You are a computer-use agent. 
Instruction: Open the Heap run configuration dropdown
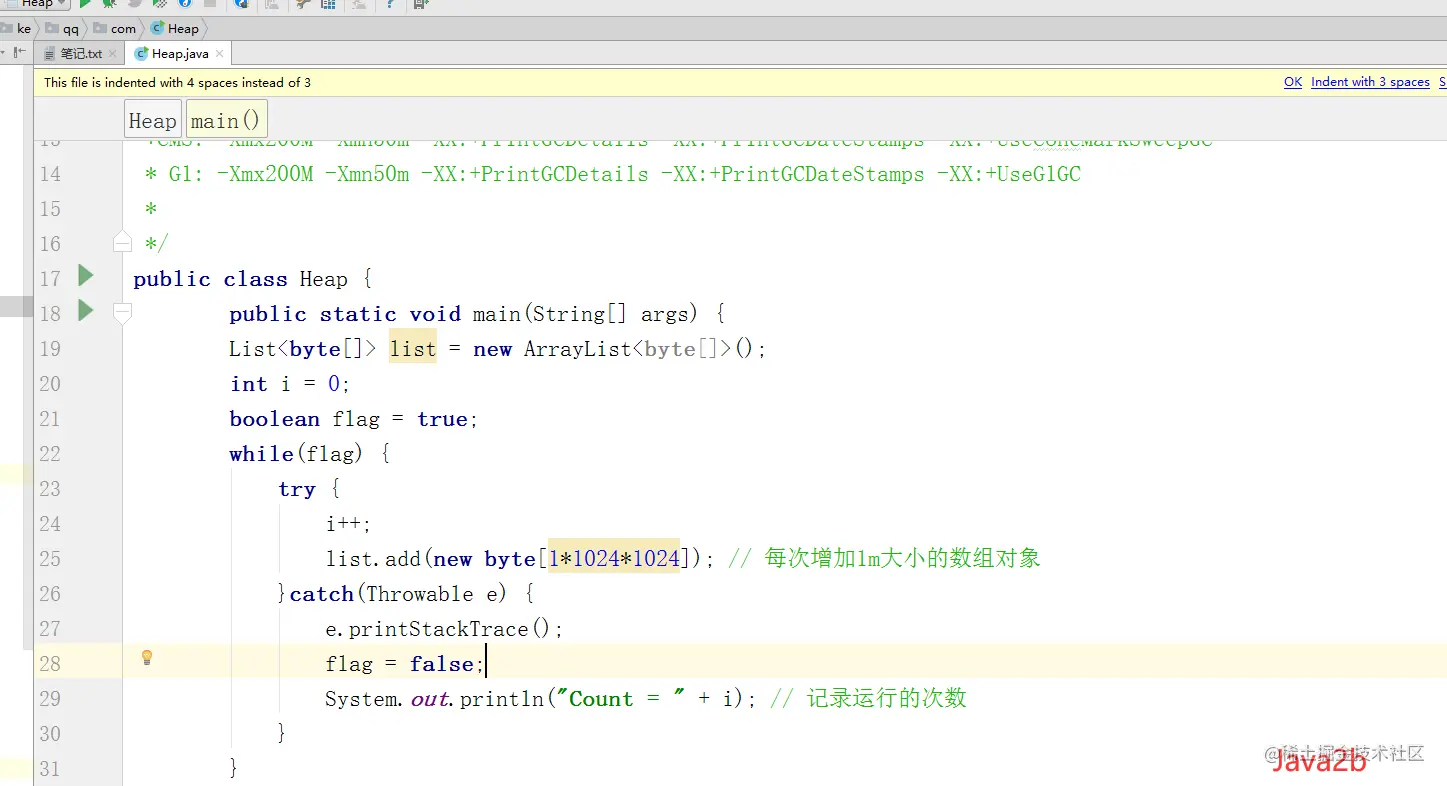click(35, 4)
